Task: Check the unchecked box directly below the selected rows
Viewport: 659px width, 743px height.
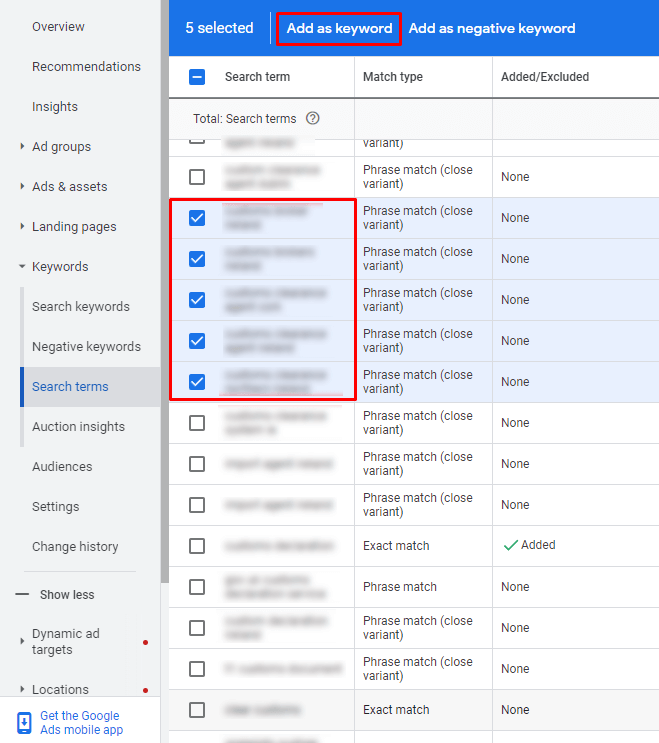Action: 197,423
